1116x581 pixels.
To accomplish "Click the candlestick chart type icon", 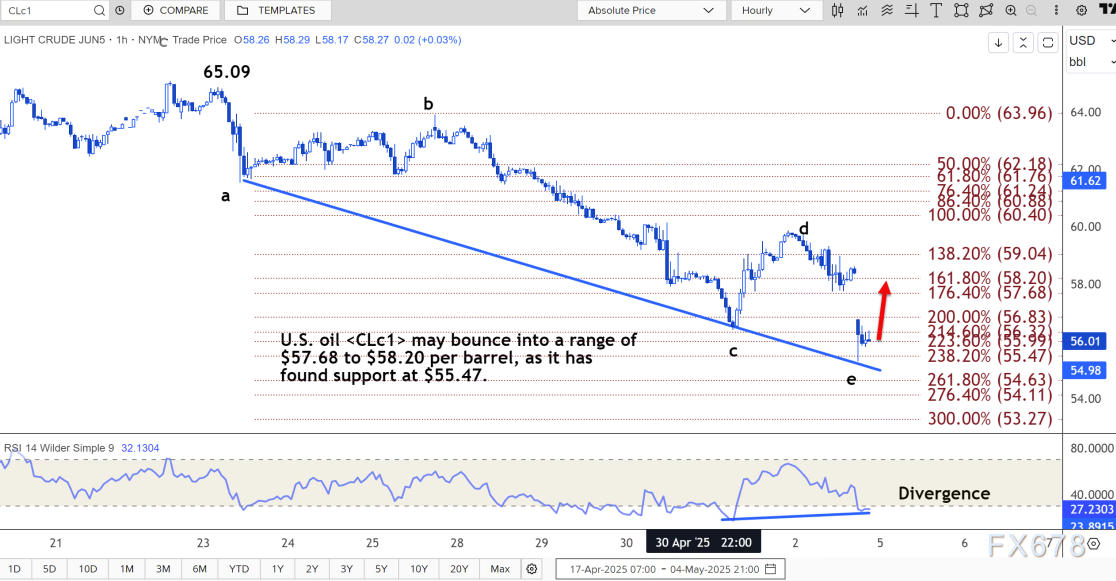I will coord(837,10).
